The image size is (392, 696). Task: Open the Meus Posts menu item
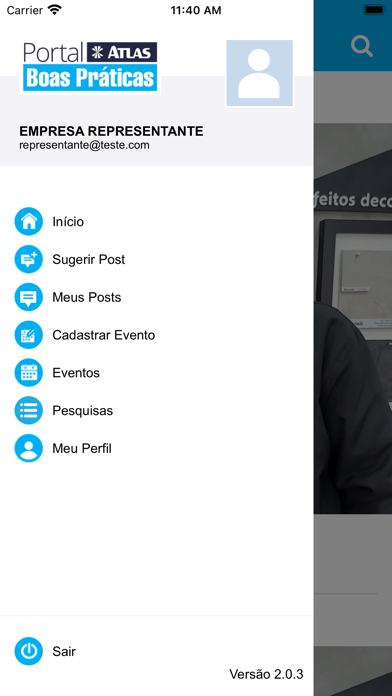[87, 297]
